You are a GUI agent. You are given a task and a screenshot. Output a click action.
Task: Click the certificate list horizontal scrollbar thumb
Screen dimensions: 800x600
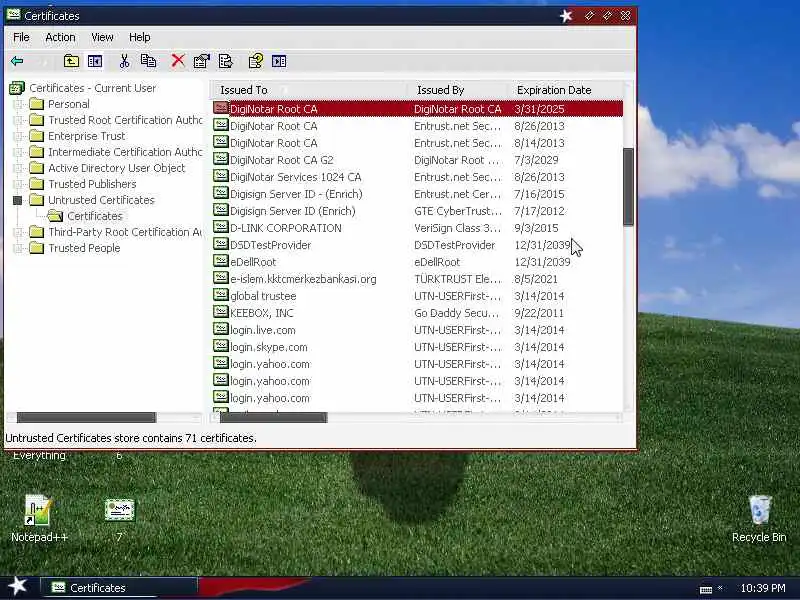coord(273,417)
